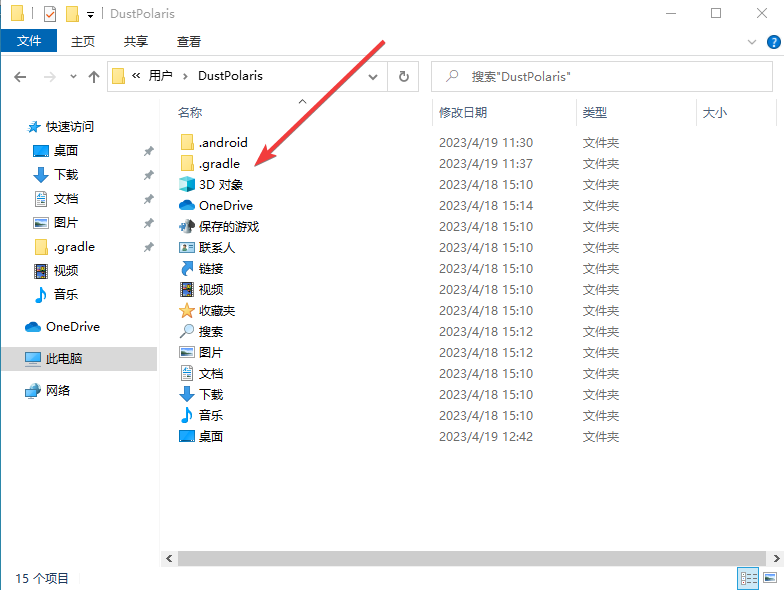This screenshot has width=784, height=590.
Task: Select the 视频 film icon in file list
Action: point(187,290)
